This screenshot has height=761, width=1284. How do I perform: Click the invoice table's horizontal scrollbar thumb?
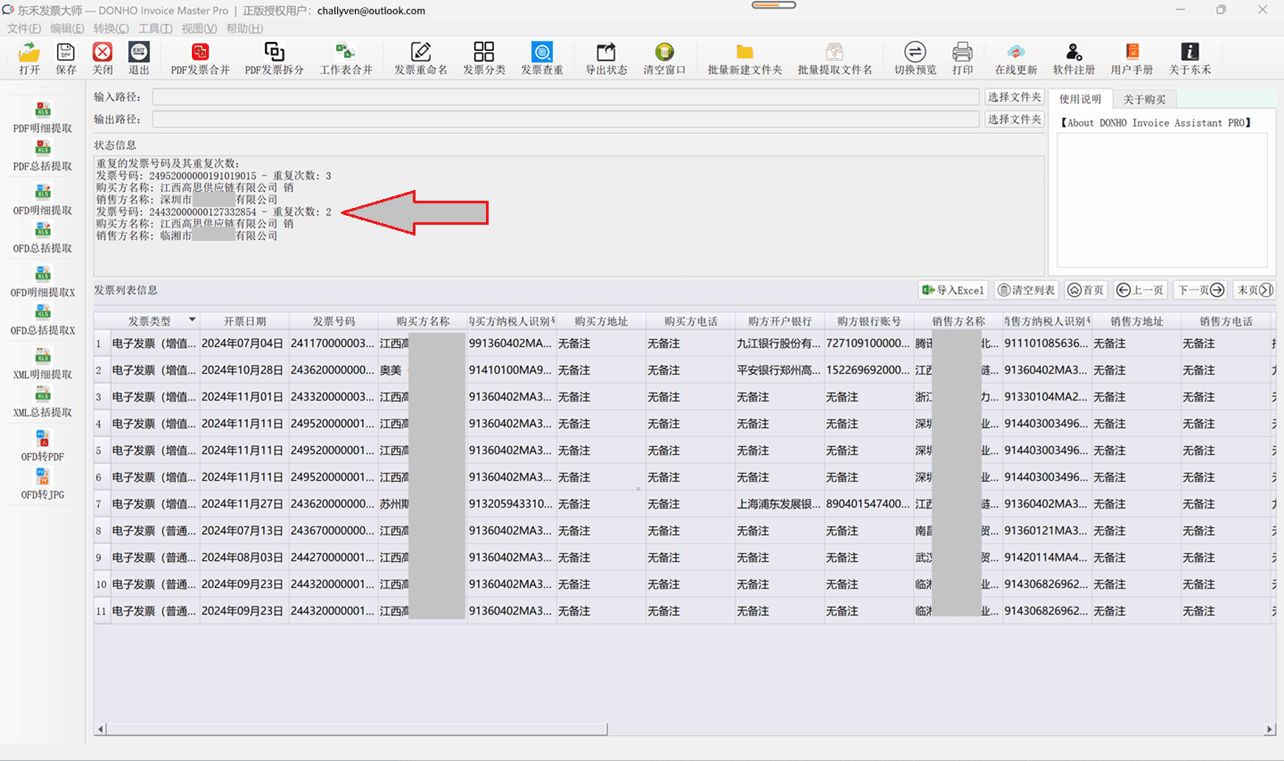click(x=357, y=729)
